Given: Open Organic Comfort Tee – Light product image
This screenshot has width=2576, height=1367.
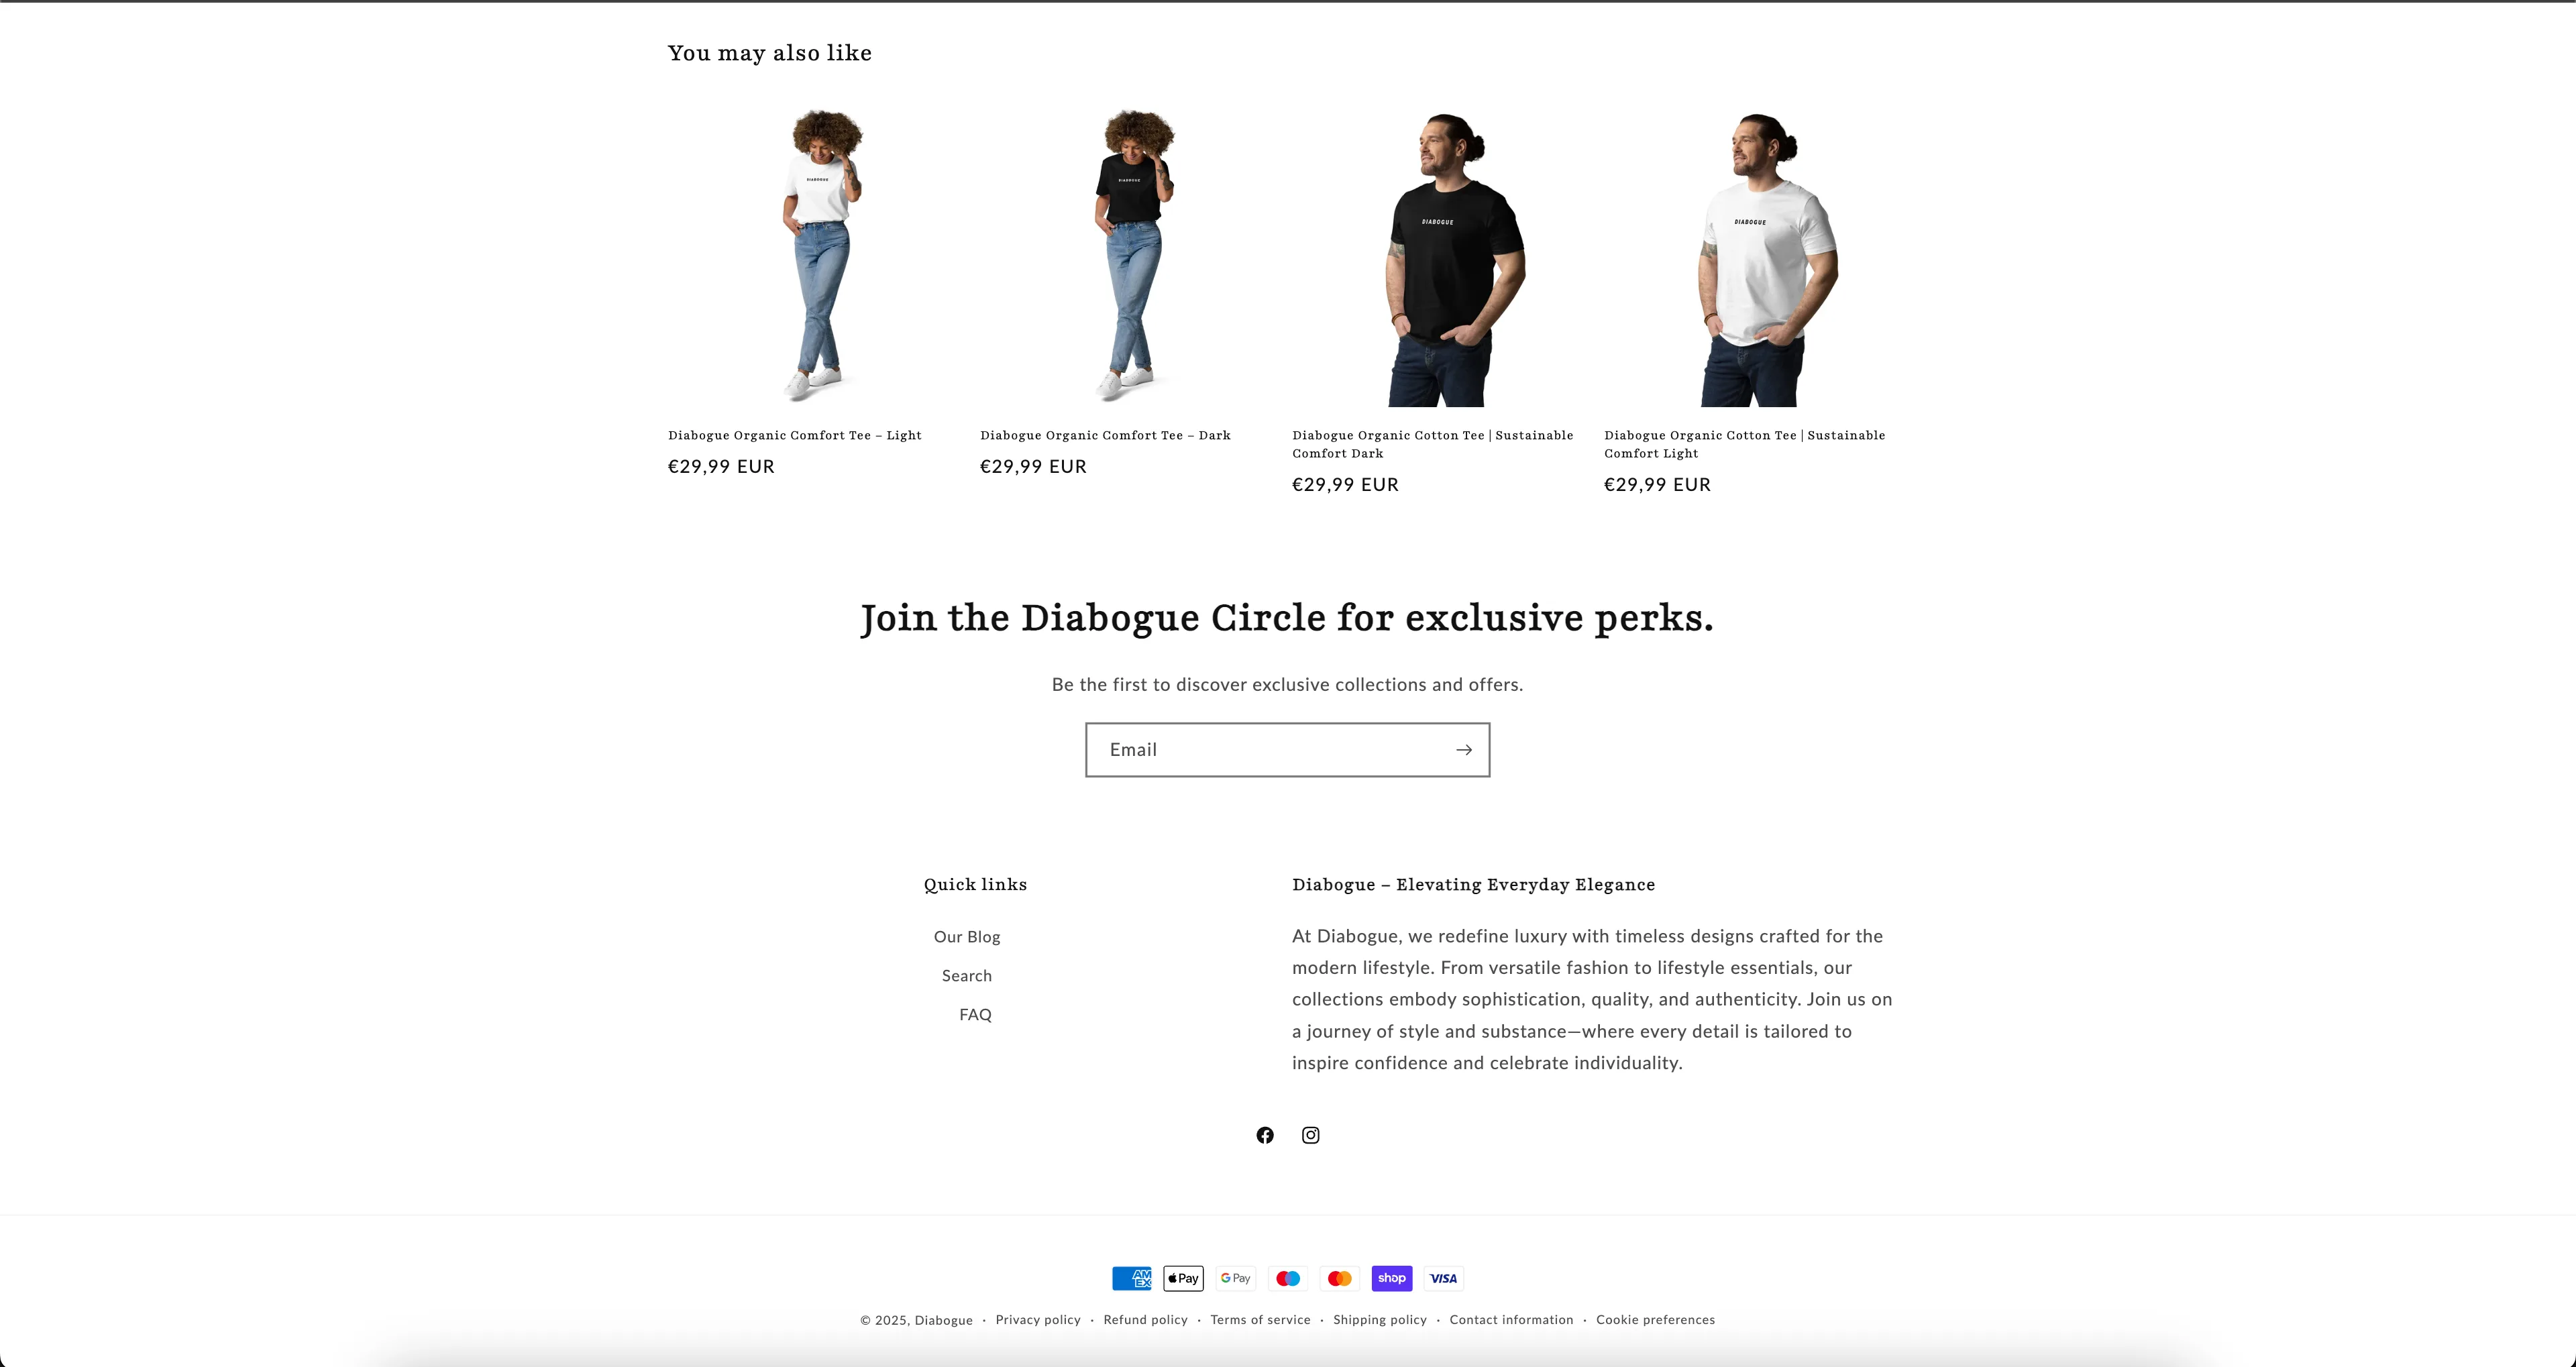Looking at the screenshot, I should pos(819,257).
